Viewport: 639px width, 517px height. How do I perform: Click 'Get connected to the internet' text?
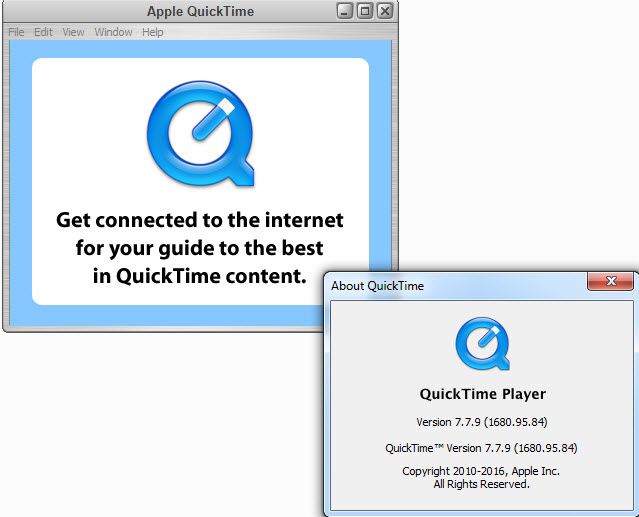200,220
